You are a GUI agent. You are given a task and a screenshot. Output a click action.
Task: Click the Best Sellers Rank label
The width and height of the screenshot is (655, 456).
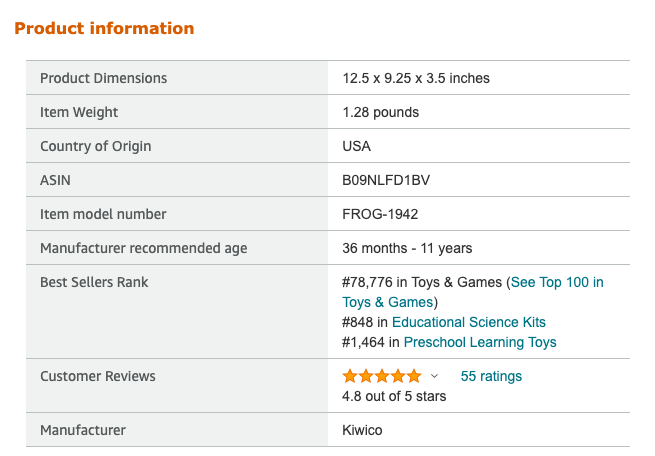[94, 282]
